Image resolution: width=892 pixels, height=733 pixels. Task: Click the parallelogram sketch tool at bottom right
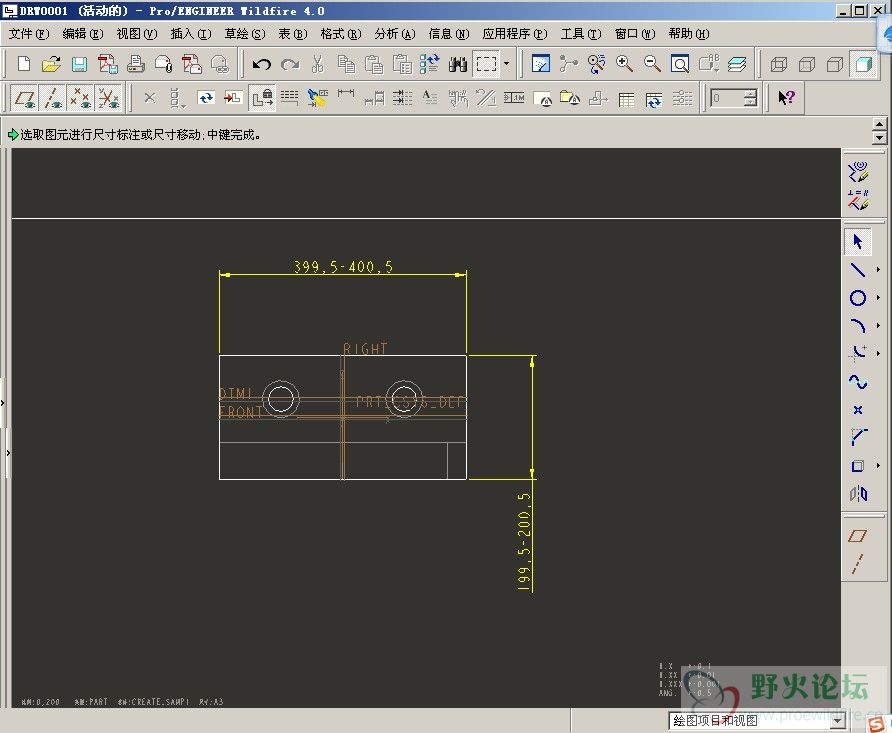pyautogui.click(x=858, y=536)
